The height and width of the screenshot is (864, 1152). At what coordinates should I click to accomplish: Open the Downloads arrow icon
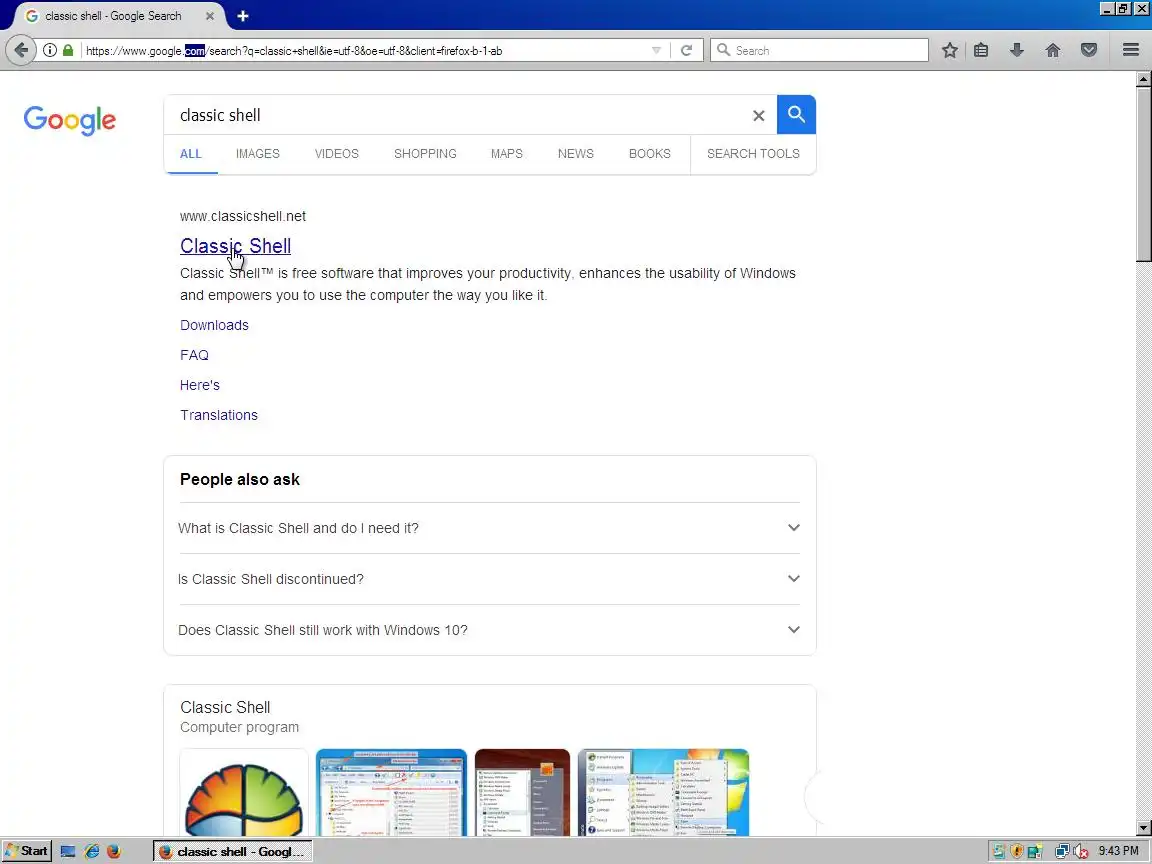click(x=1017, y=50)
